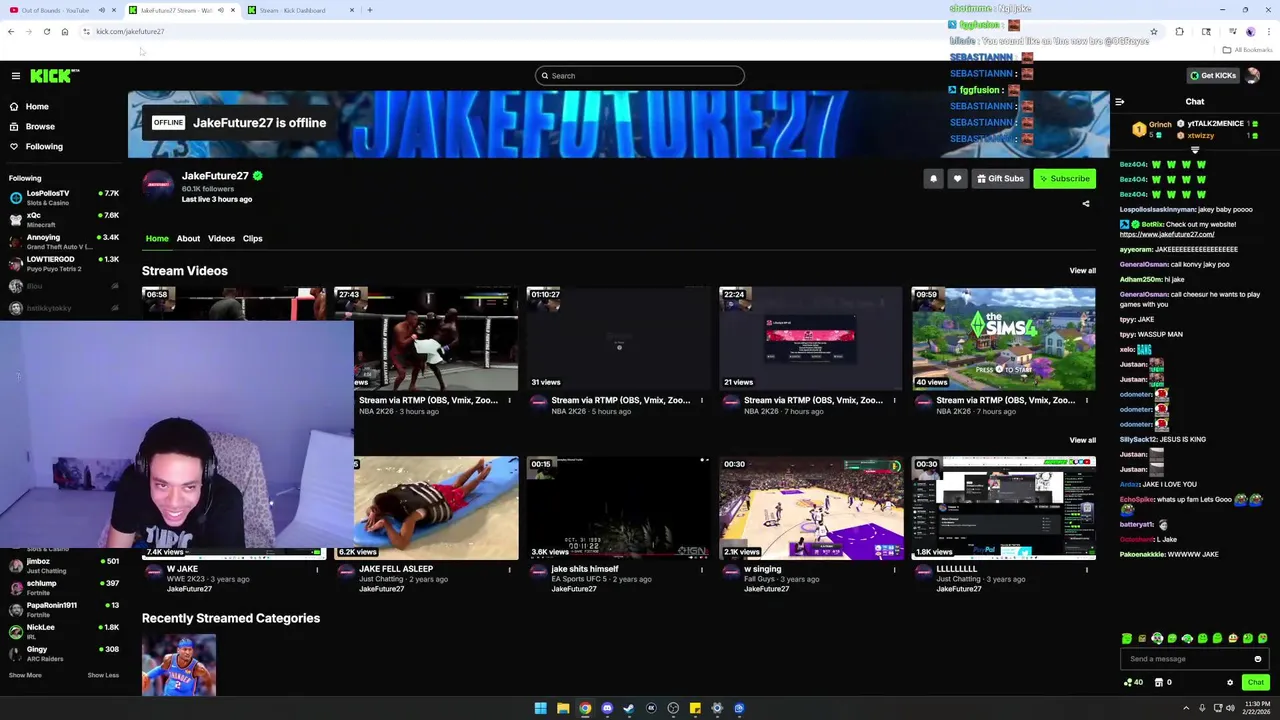Screen dimensions: 1280x720
Task: Pick the first green quick emote
Action: (x=1127, y=638)
